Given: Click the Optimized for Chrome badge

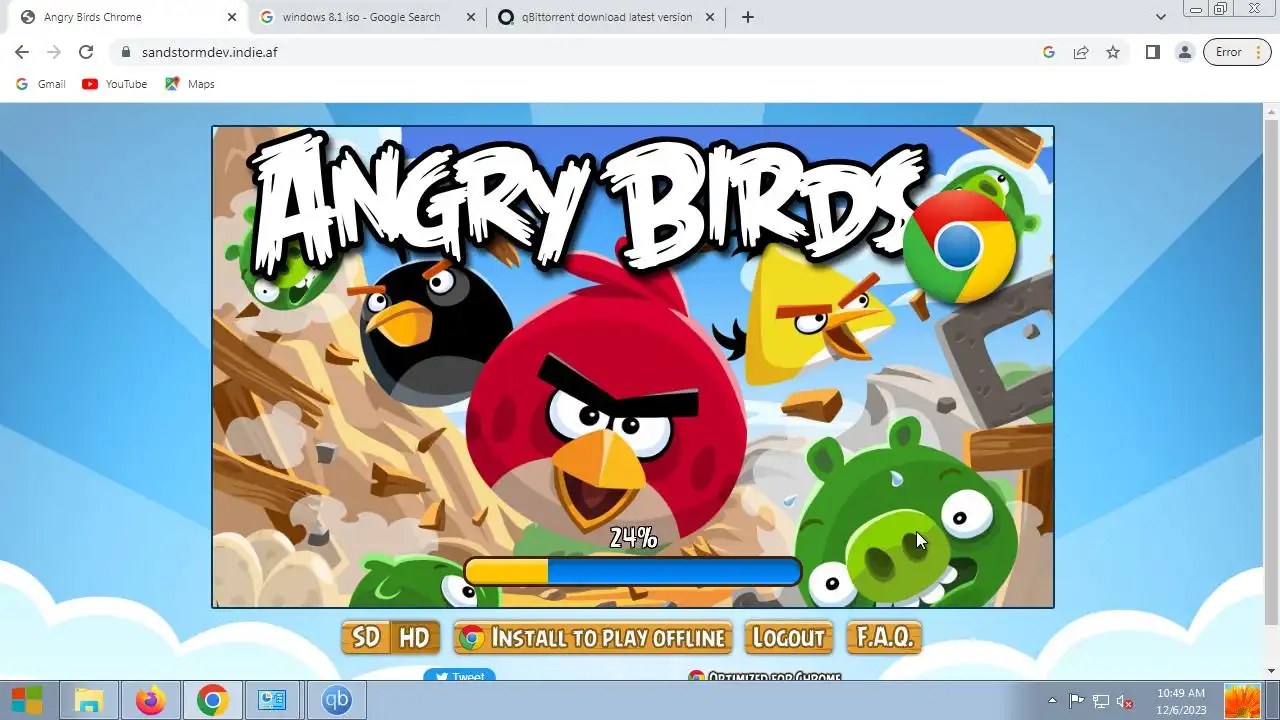Looking at the screenshot, I should (x=766, y=677).
